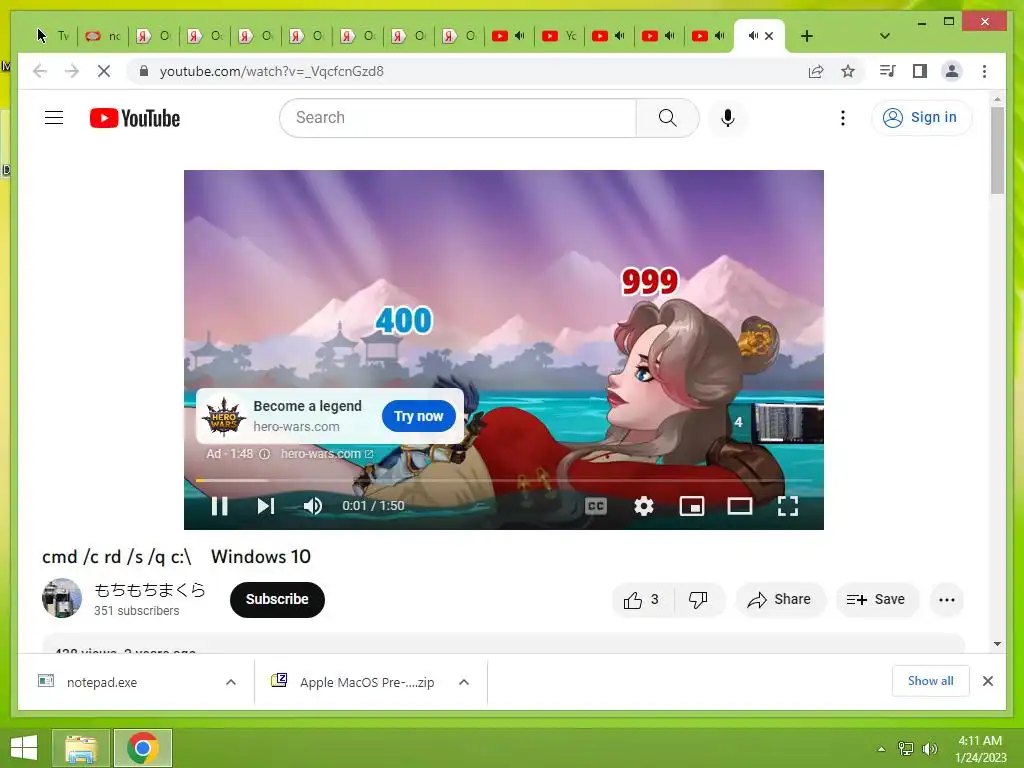
Task: Sign in to YouTube
Action: [921, 118]
